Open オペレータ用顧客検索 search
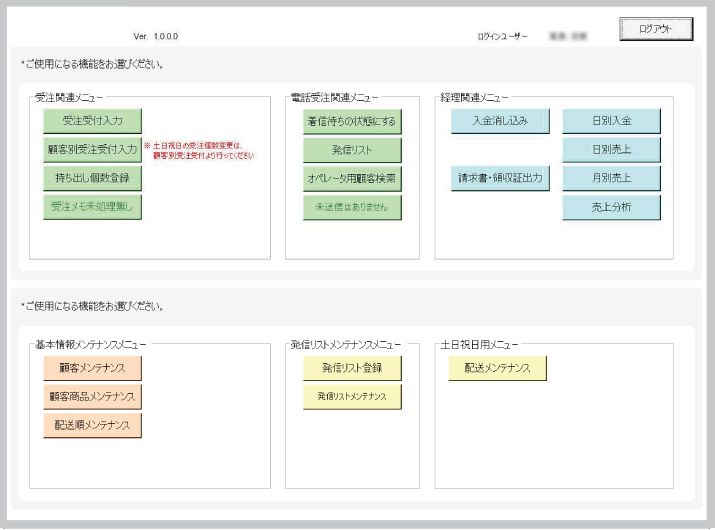Screen dimensions: 715x530 click(x=352, y=178)
